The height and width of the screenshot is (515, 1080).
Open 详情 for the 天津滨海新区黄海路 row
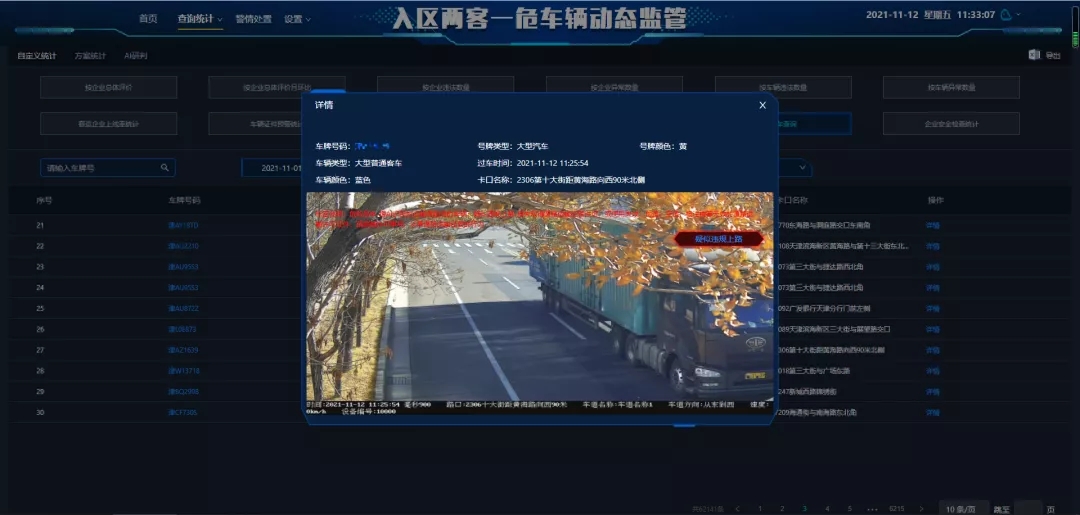[x=933, y=246]
